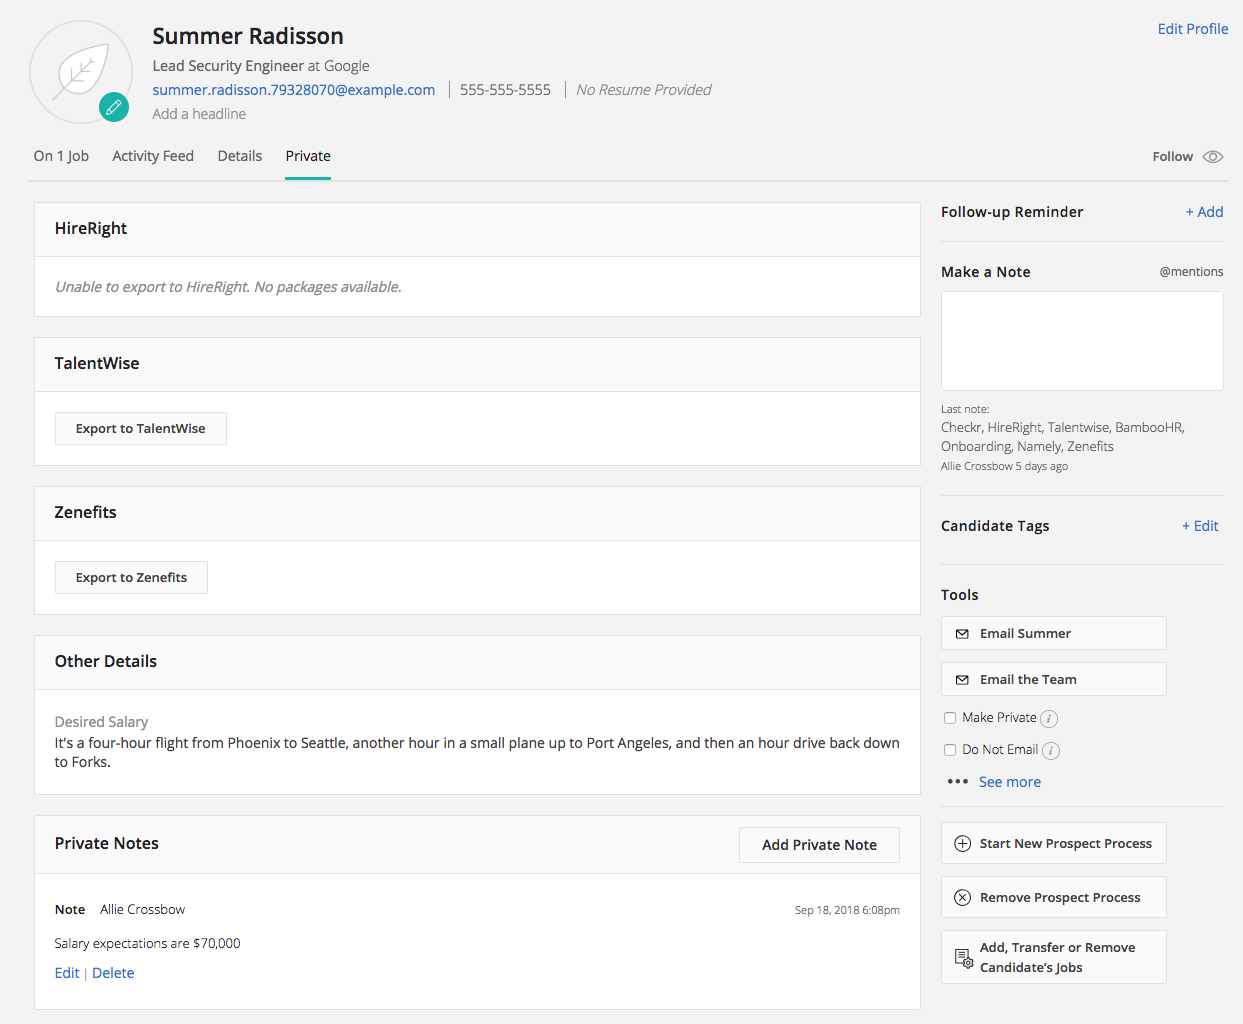The height and width of the screenshot is (1024, 1243).
Task: Click the HireRight section heading
Action: (x=91, y=229)
